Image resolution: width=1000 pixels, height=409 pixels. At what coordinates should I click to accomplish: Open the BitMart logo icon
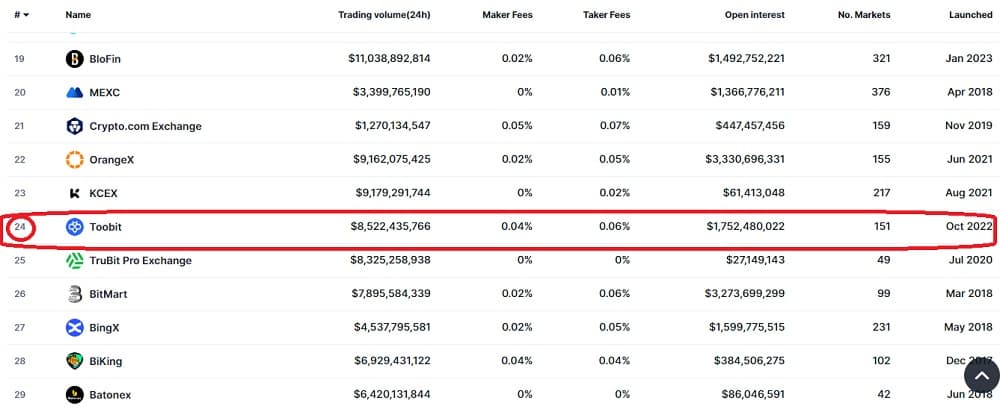coord(75,294)
